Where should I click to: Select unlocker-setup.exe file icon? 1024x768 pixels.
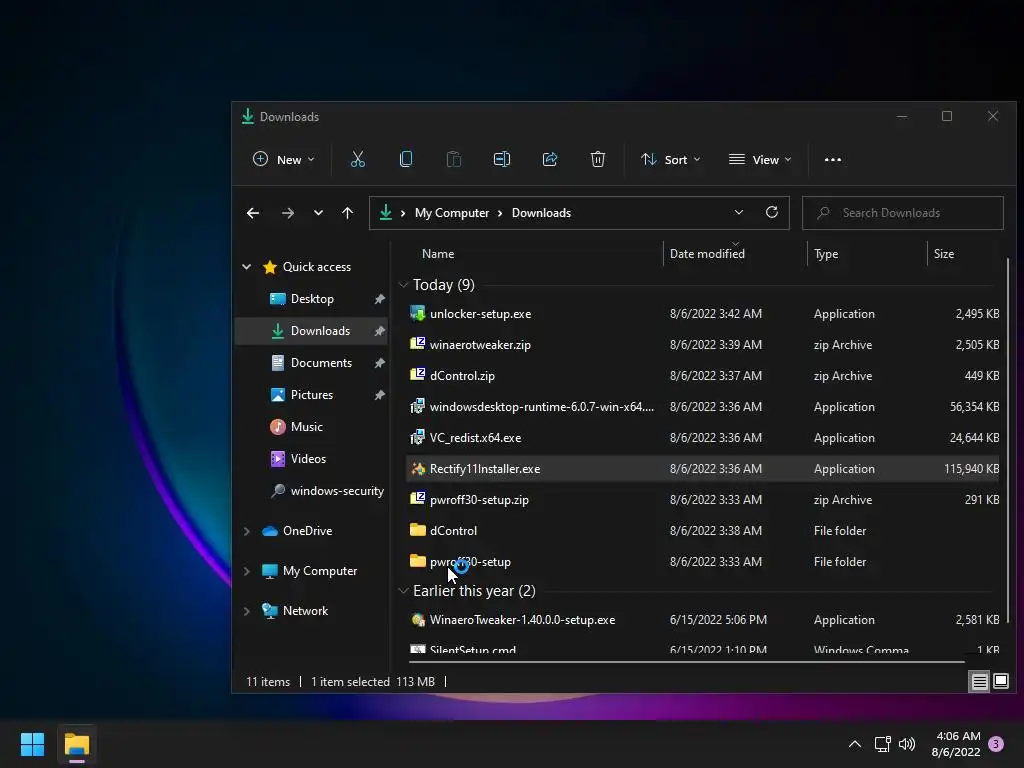[x=417, y=313]
